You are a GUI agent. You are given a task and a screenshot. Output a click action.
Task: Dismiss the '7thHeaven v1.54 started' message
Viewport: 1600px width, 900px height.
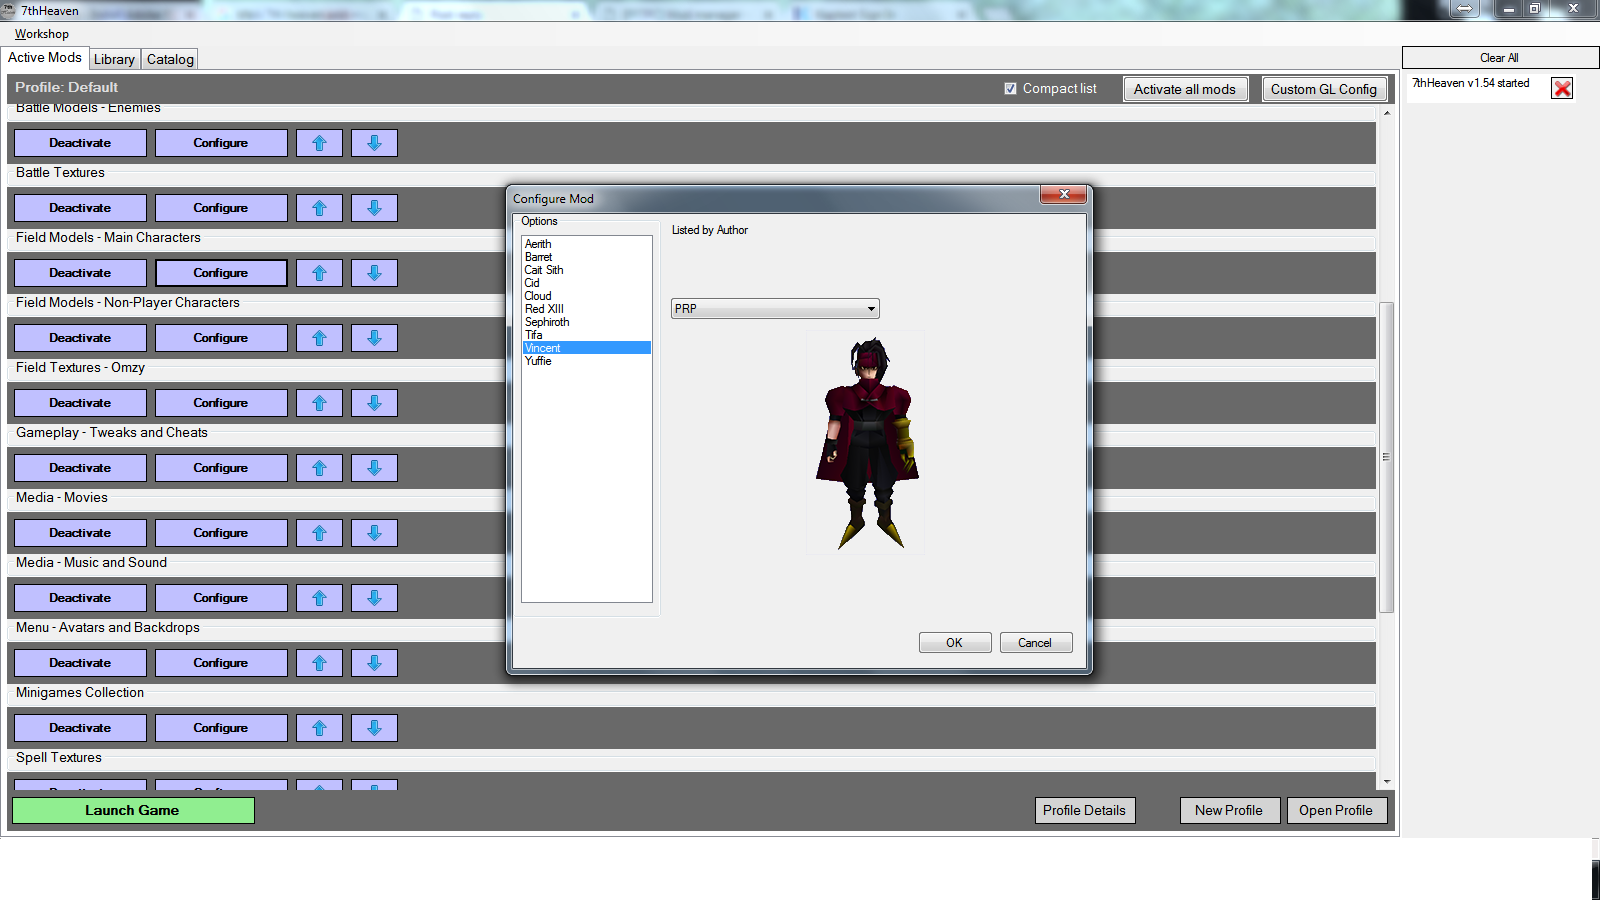(x=1562, y=88)
